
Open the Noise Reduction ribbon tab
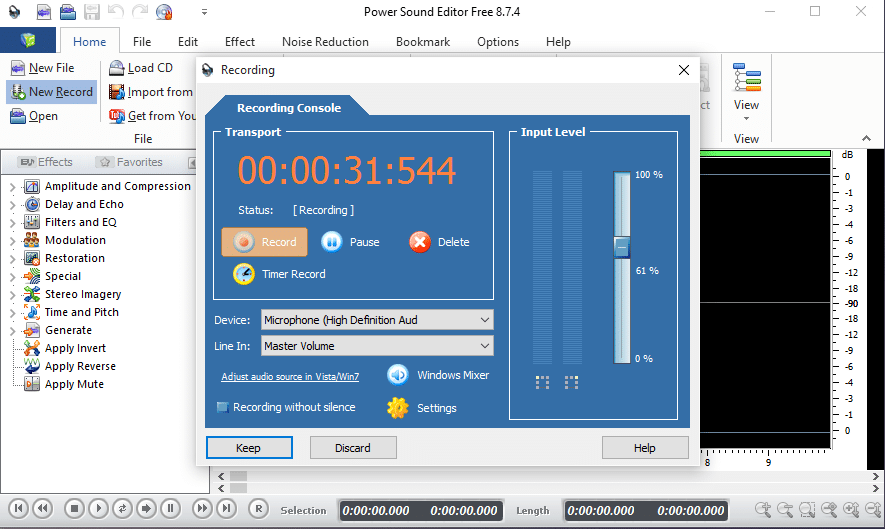[x=325, y=42]
